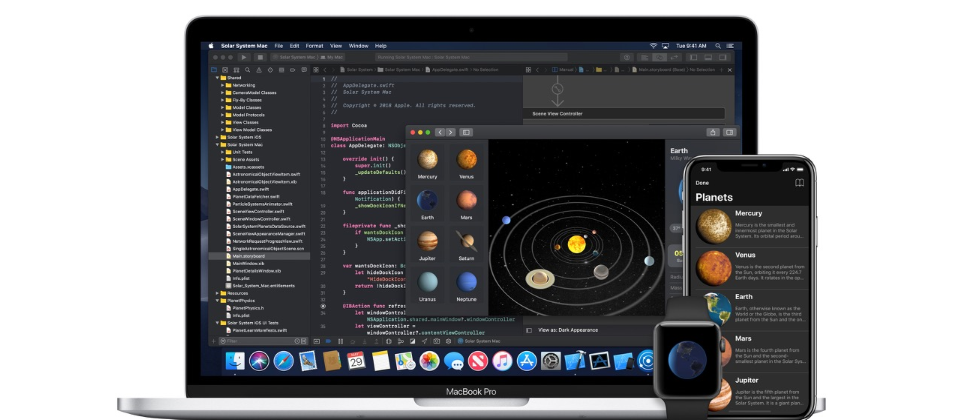Click the Share button in planet window
The height and width of the screenshot is (420, 960).
[713, 132]
